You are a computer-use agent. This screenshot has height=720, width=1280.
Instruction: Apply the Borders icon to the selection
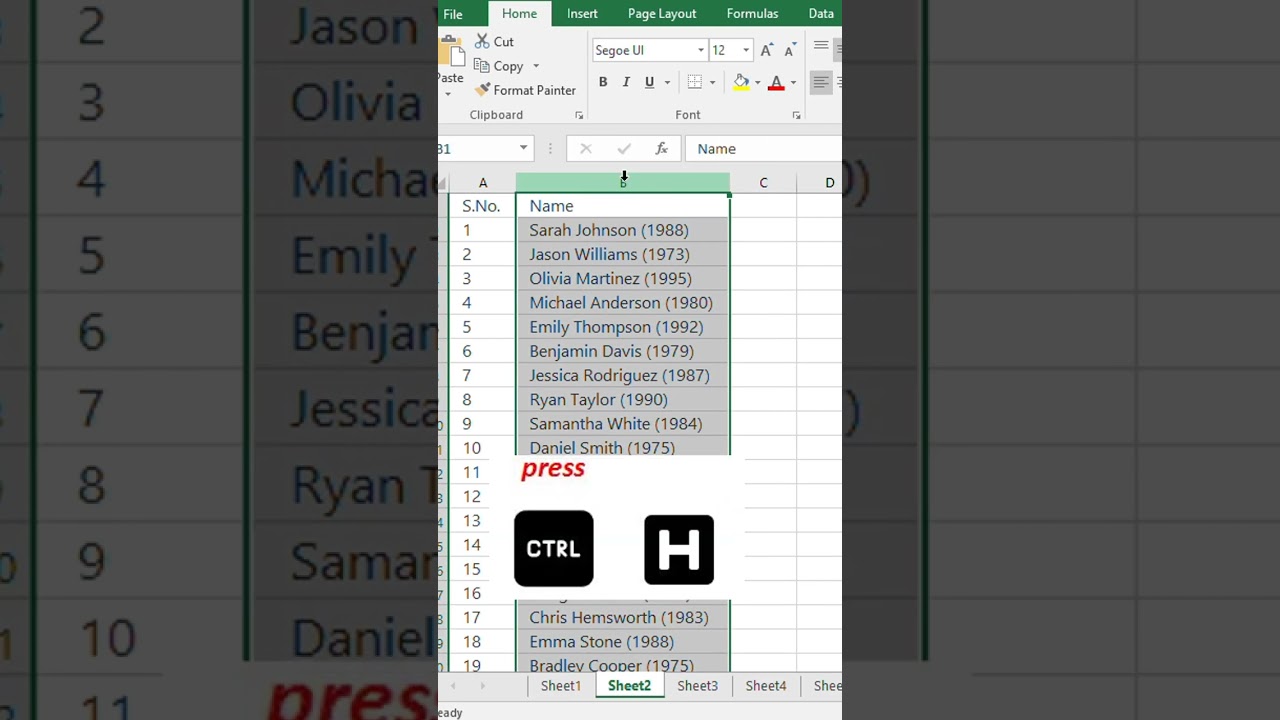[x=695, y=82]
